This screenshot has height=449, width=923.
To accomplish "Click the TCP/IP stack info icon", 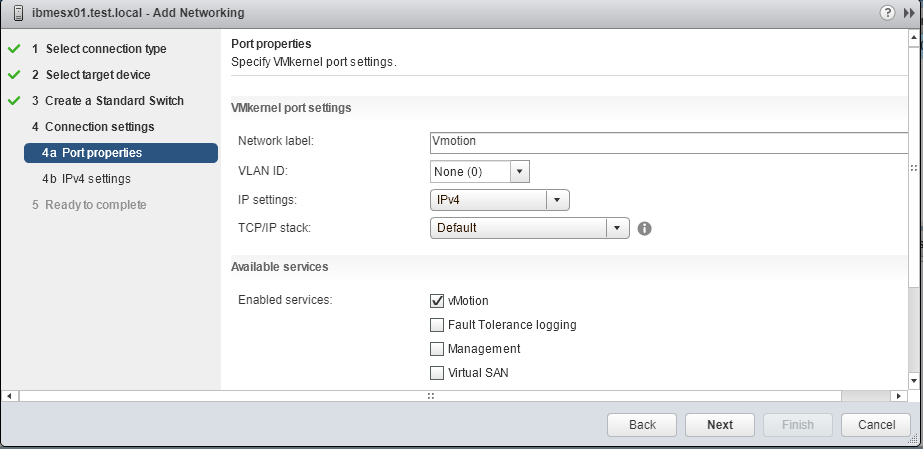I will tap(645, 228).
